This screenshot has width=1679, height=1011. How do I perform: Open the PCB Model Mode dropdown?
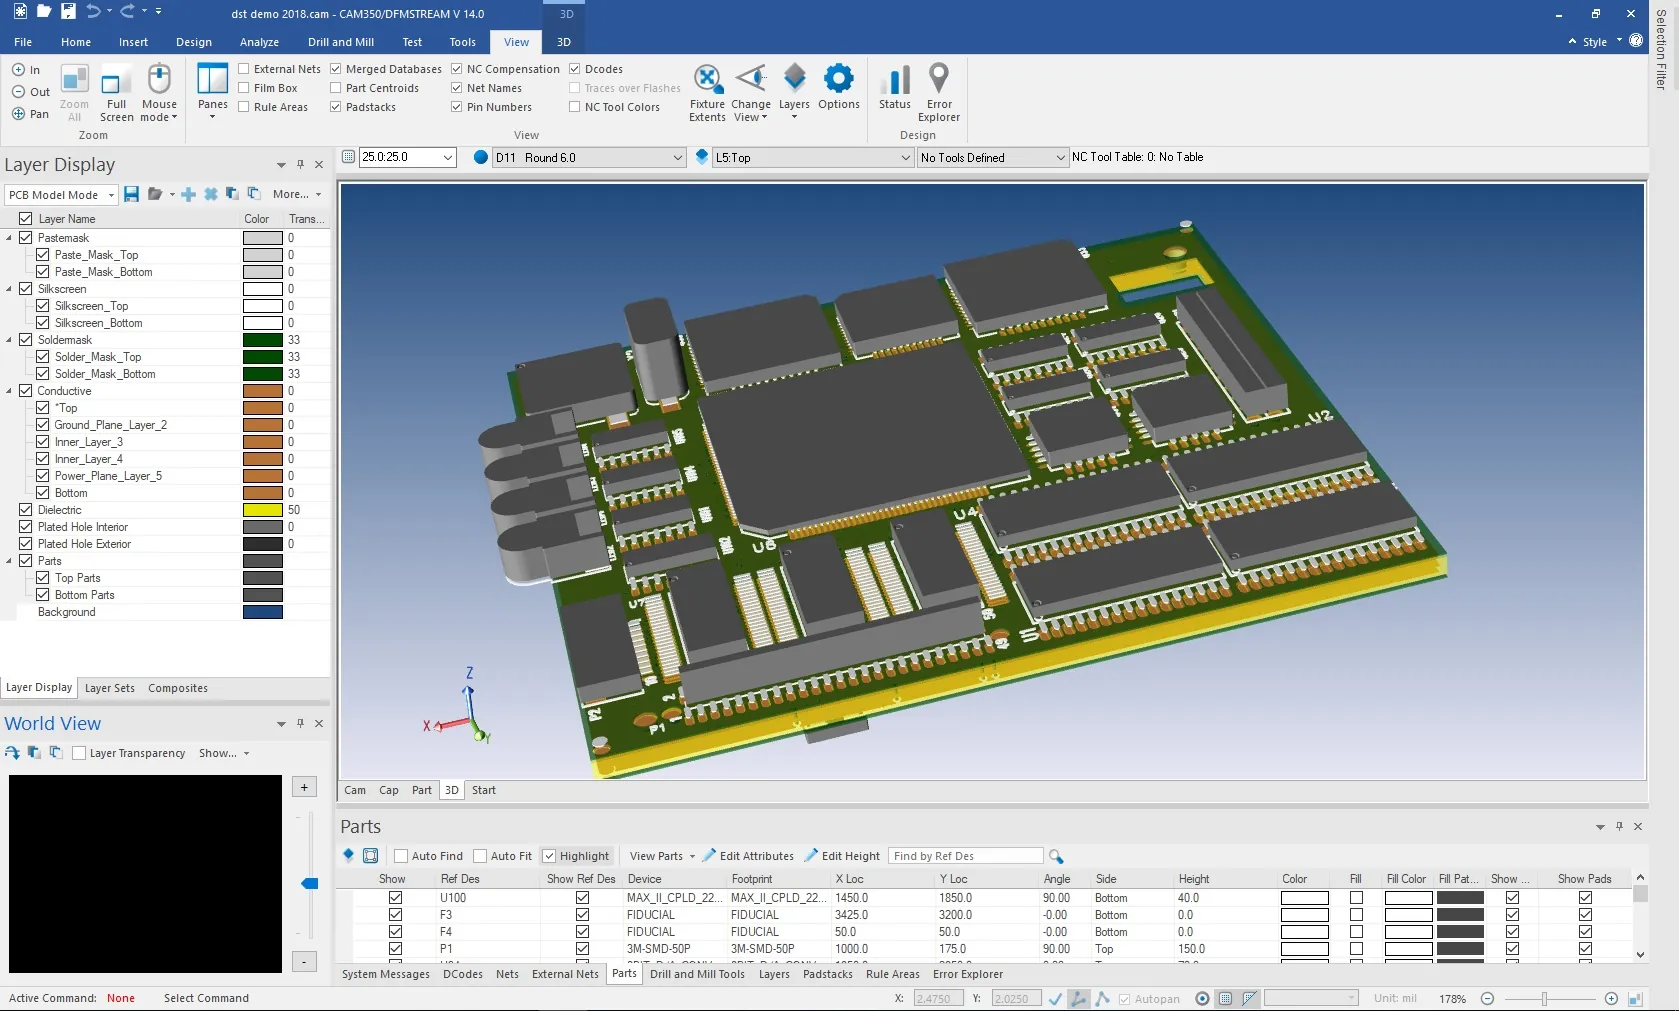click(x=61, y=195)
